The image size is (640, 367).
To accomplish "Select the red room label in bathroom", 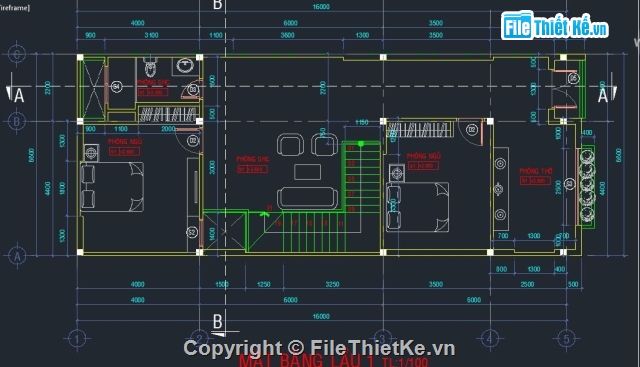I will point(153,82).
